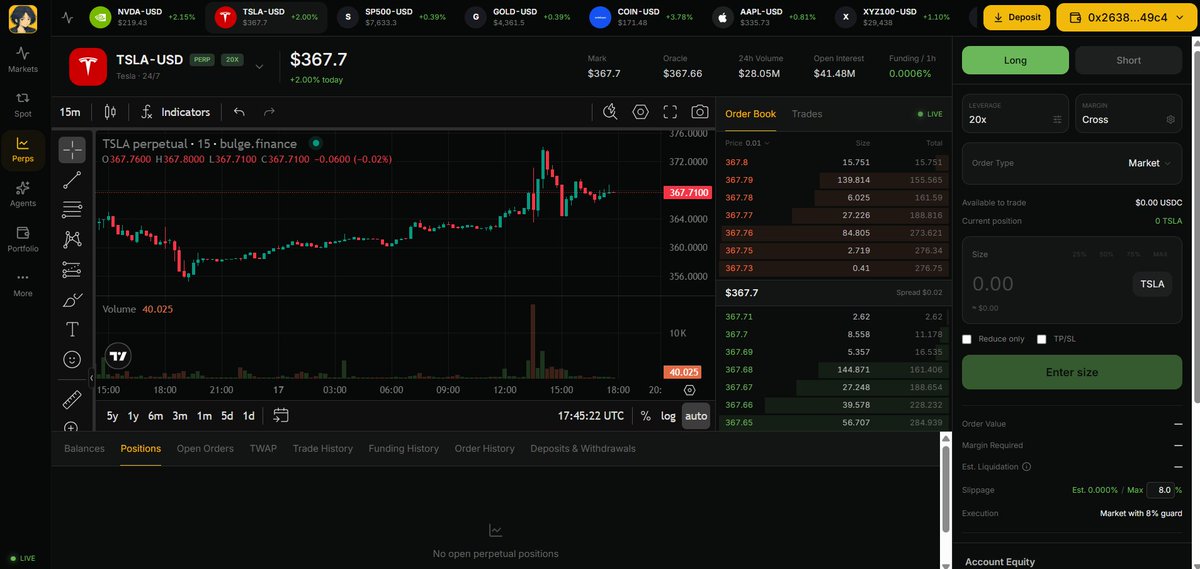Viewport: 1200px width, 569px height.
Task: Select the Short side toggle
Action: [1128, 60]
